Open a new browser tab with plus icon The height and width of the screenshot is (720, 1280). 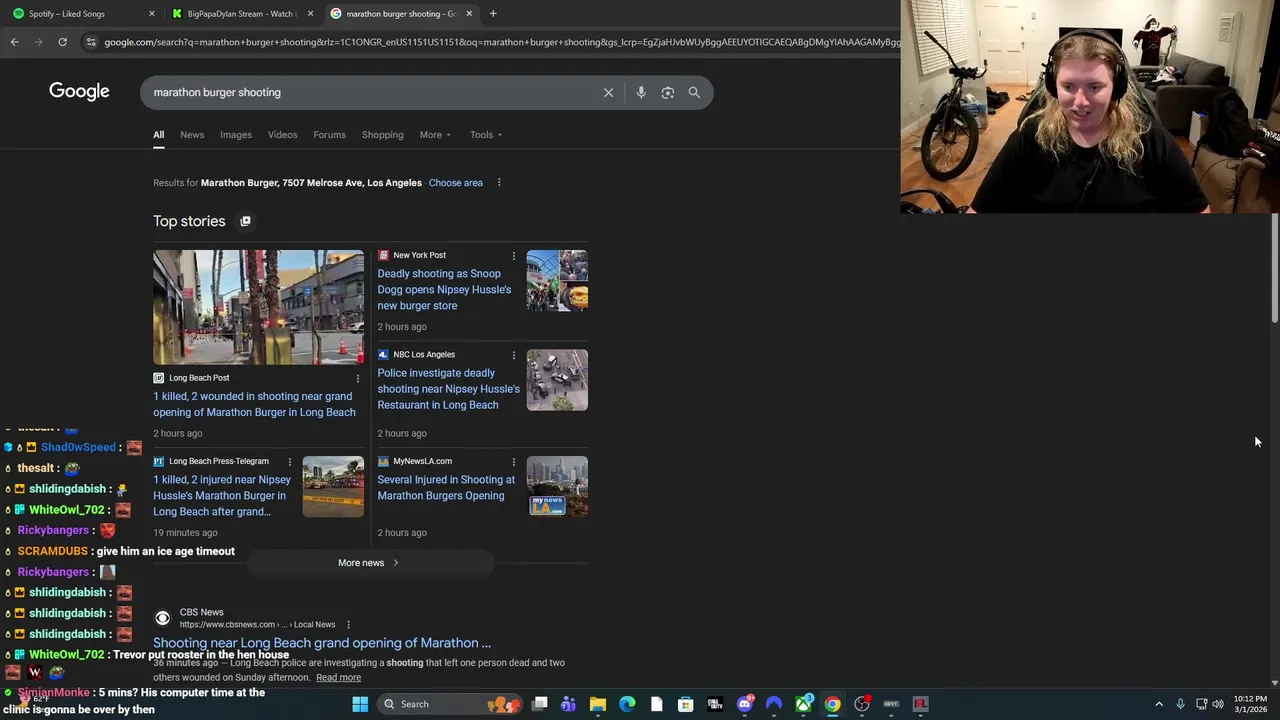[x=493, y=14]
